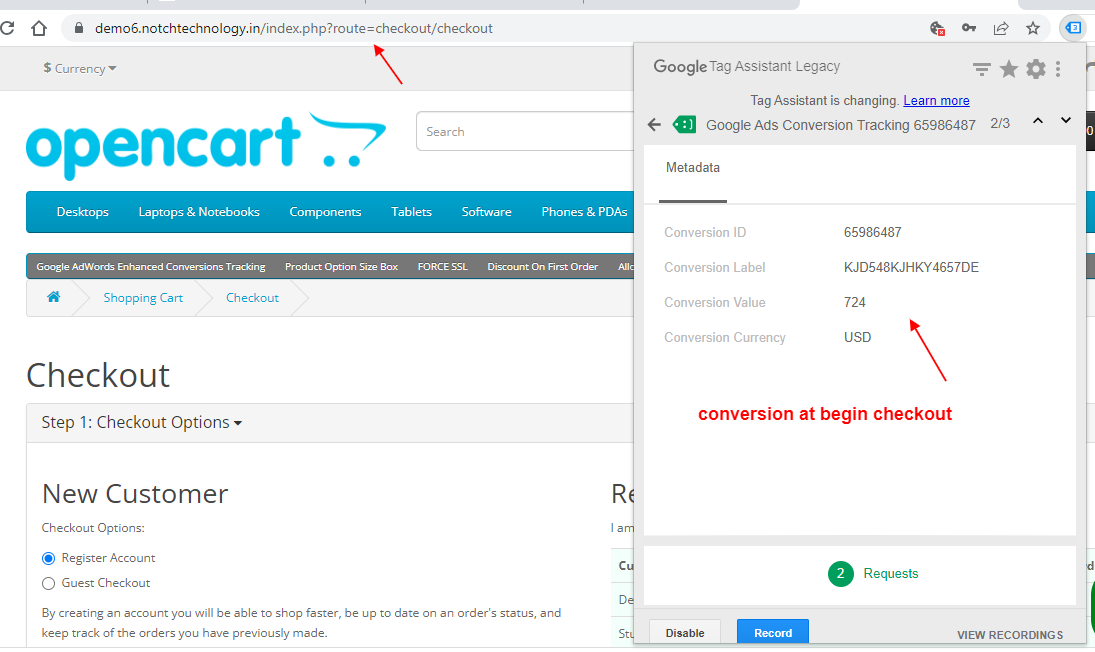Click the next-tag down chevron in Tag Assistant
The height and width of the screenshot is (652, 1095).
(x=1065, y=121)
